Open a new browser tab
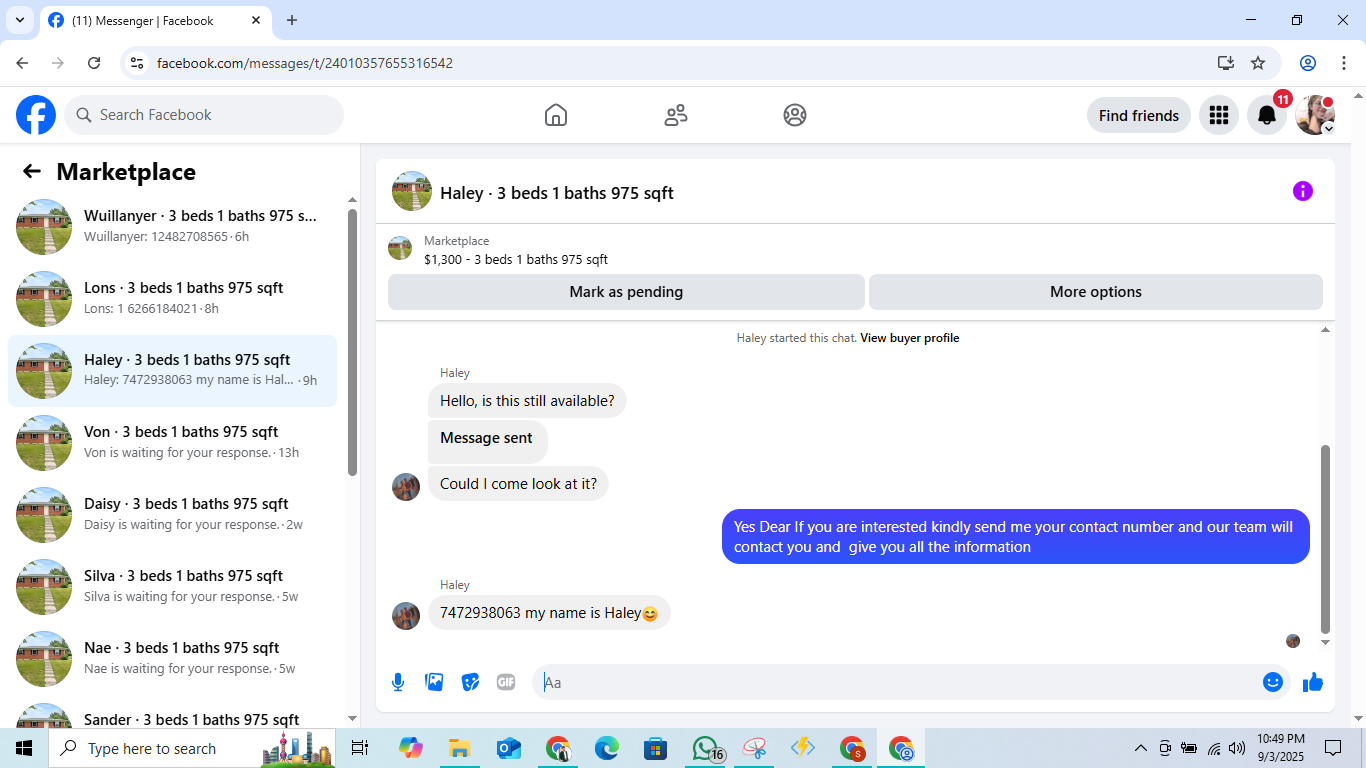 coord(292,20)
